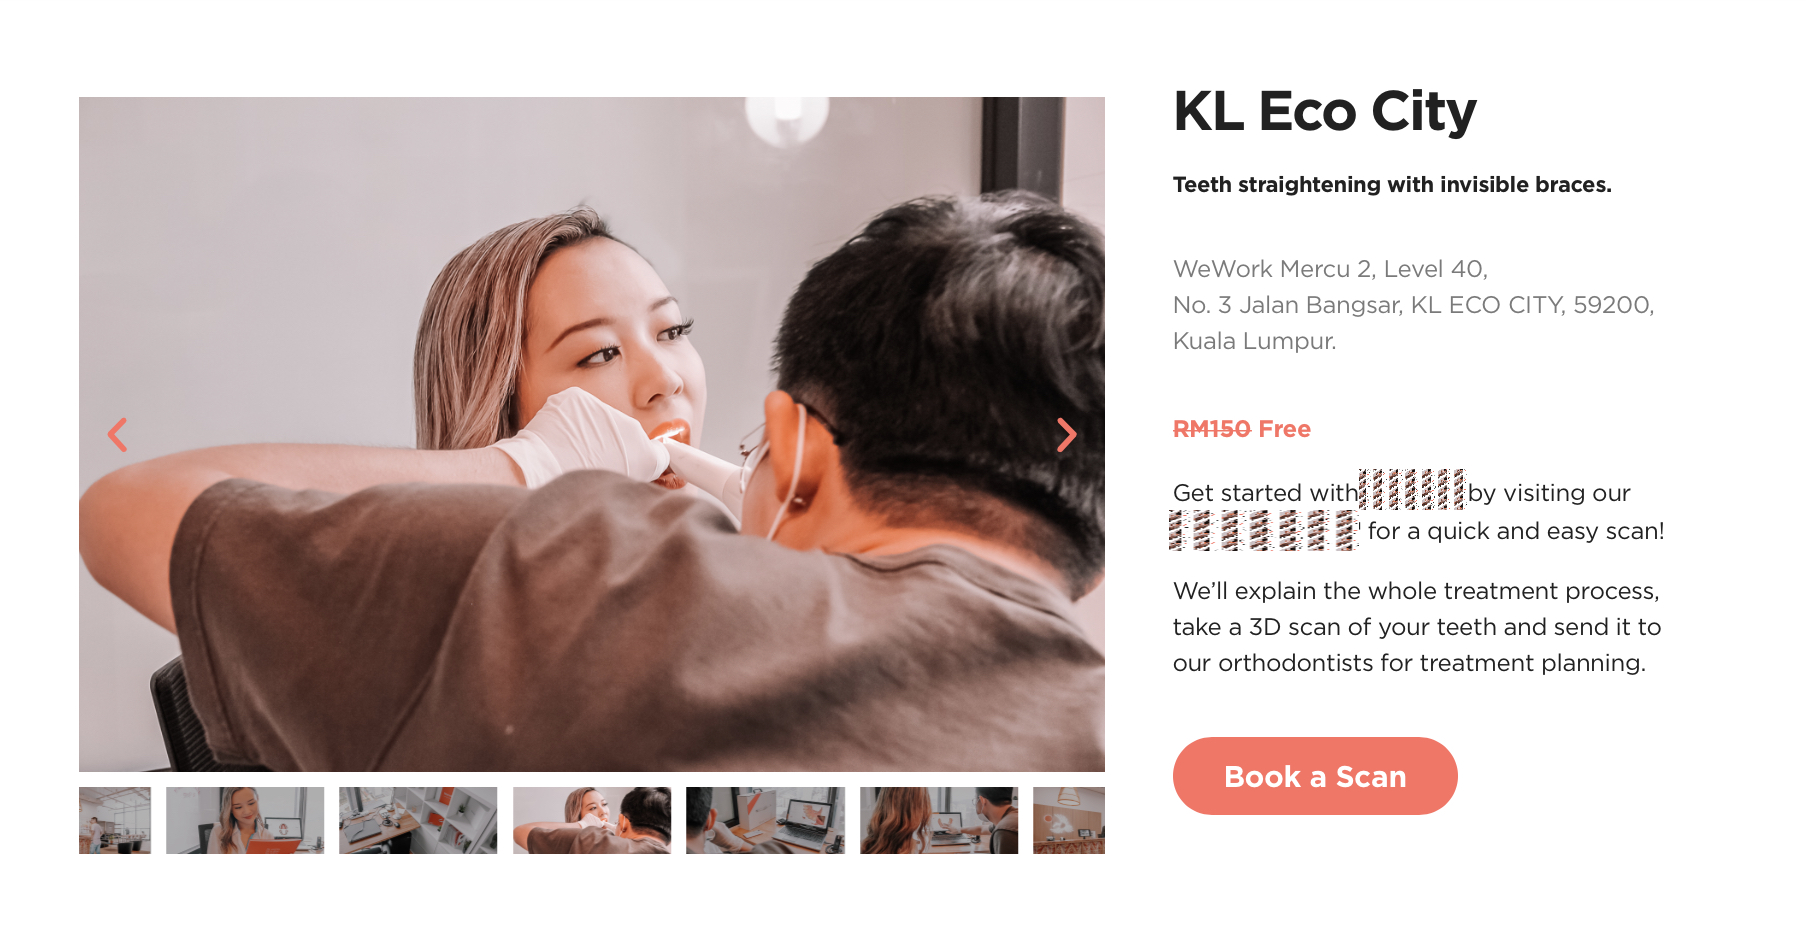Click the 'Kuala Lumpur.' address line
The image size is (1806, 938).
1255,341
